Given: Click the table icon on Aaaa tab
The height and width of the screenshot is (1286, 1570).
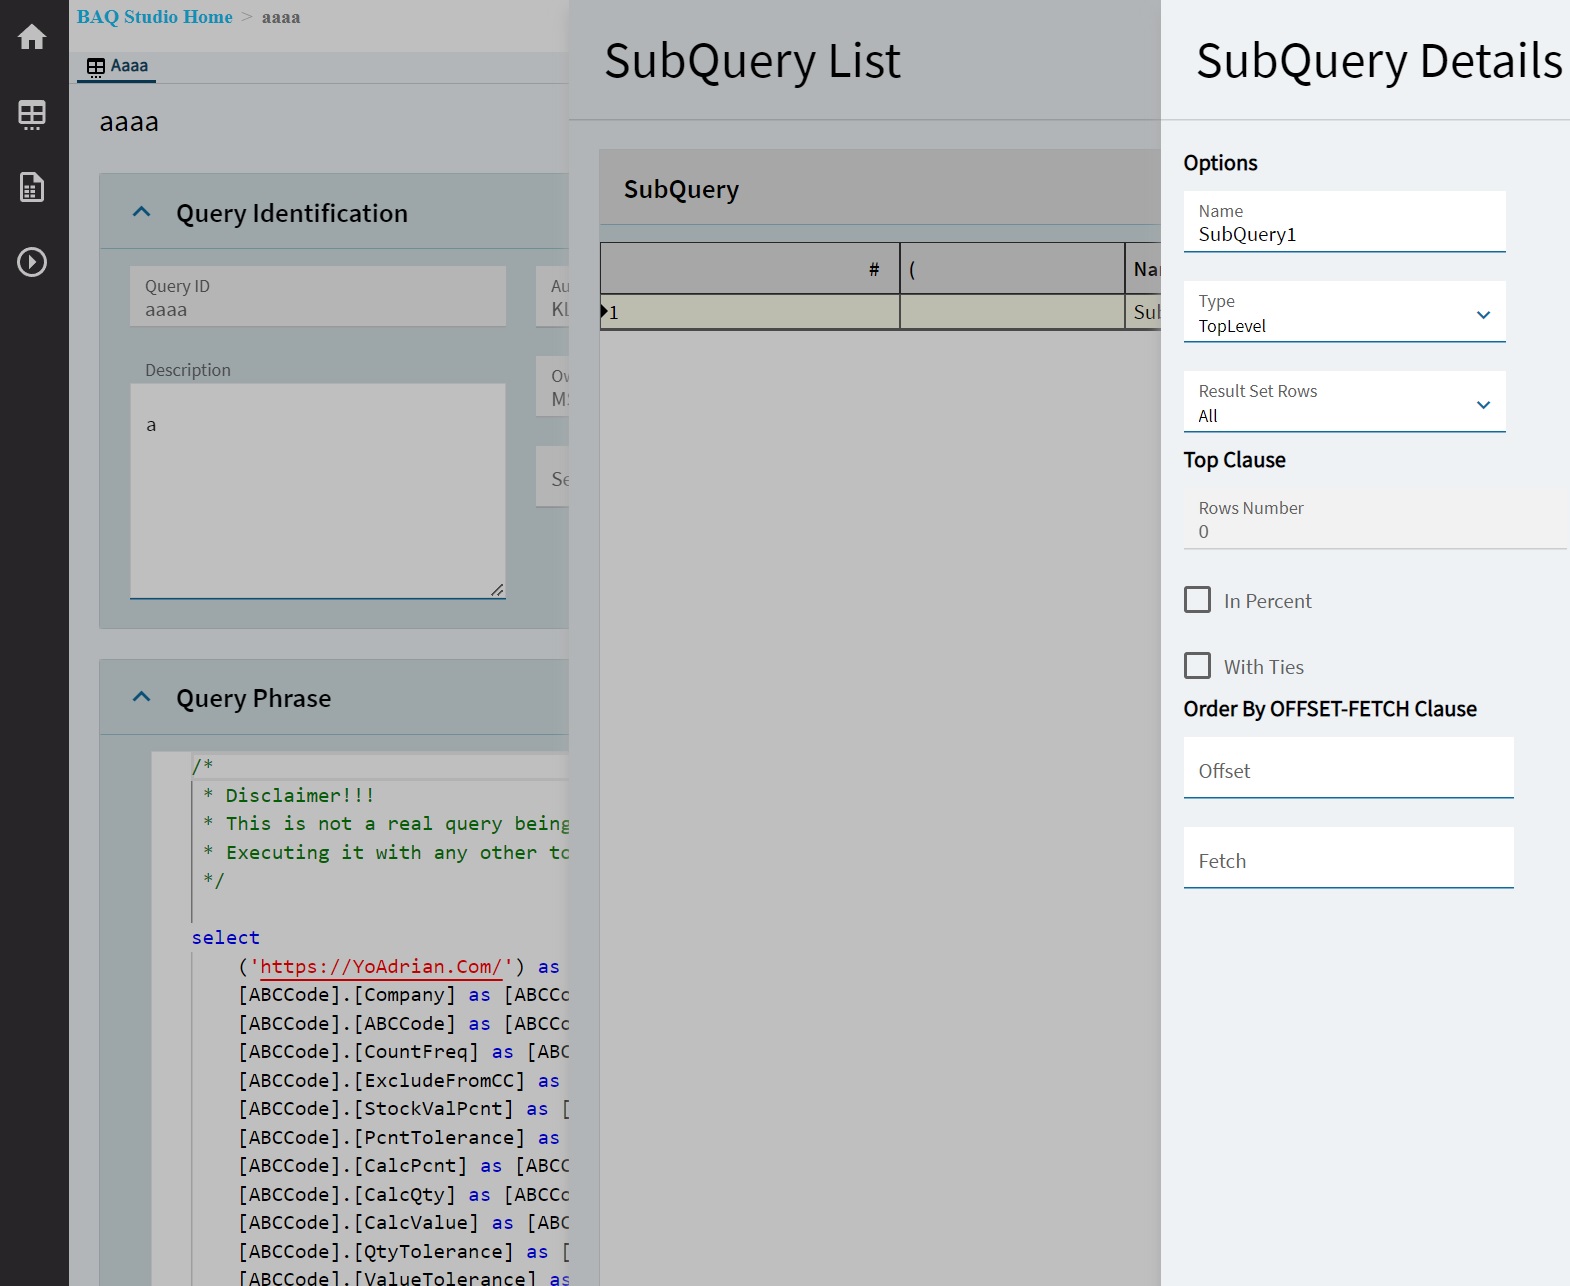Looking at the screenshot, I should [96, 67].
